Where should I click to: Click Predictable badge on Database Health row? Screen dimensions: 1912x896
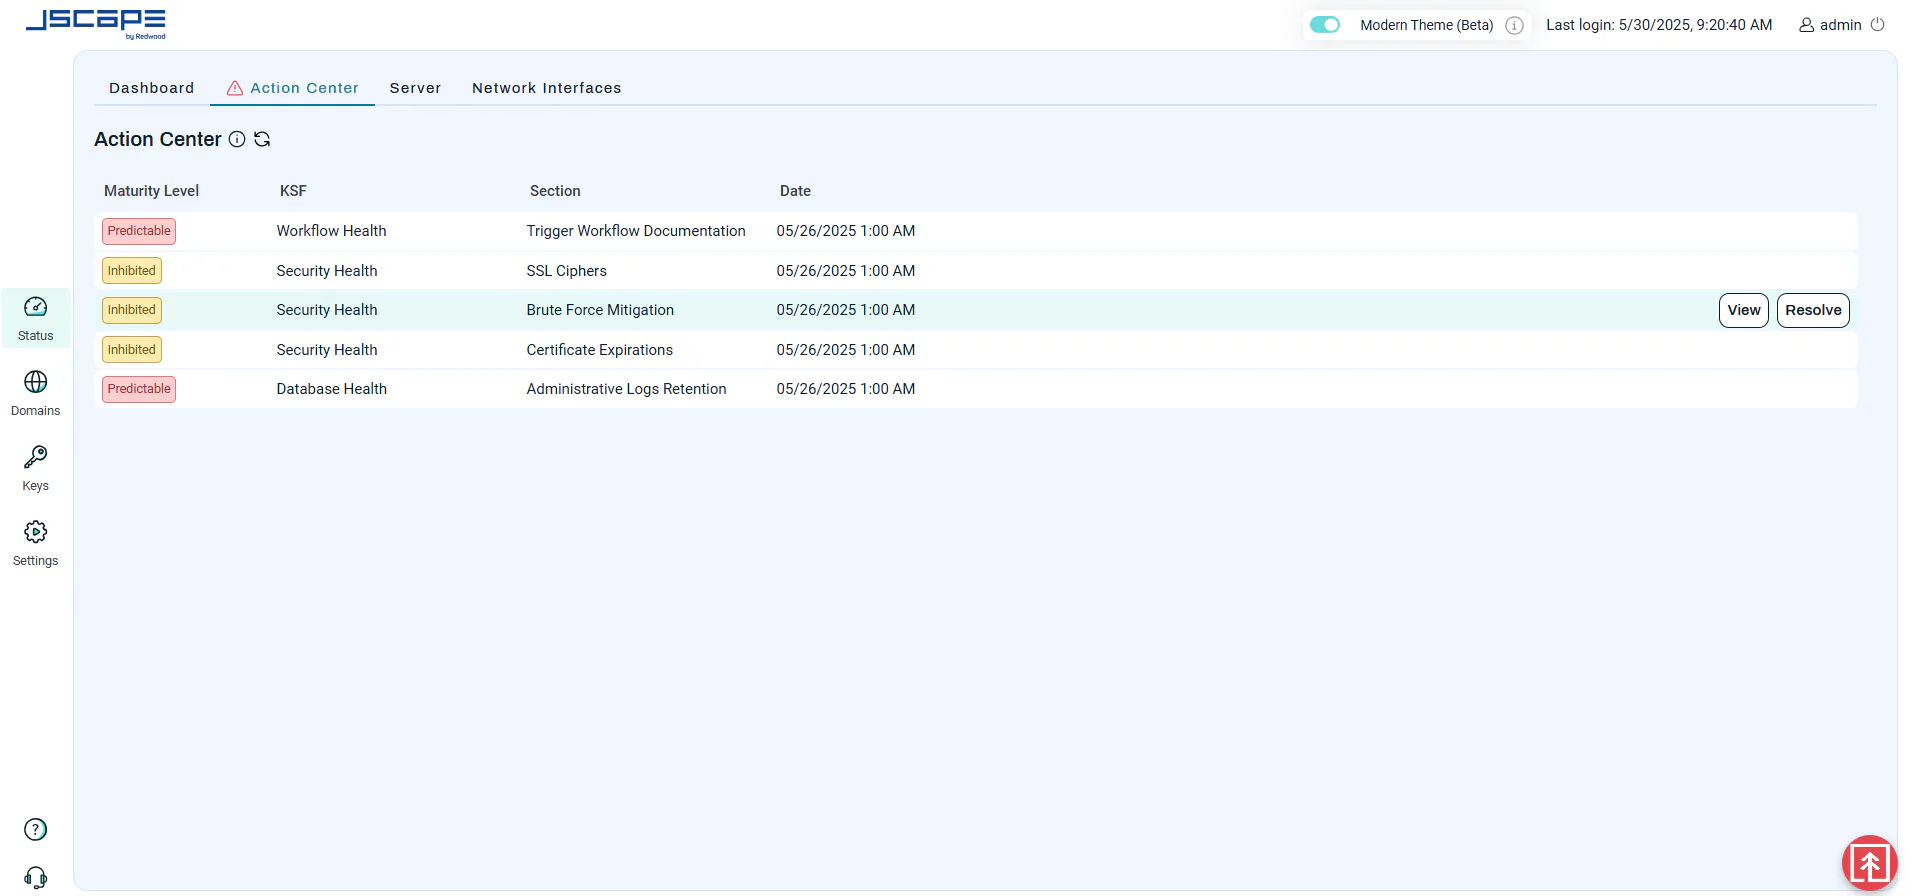139,389
